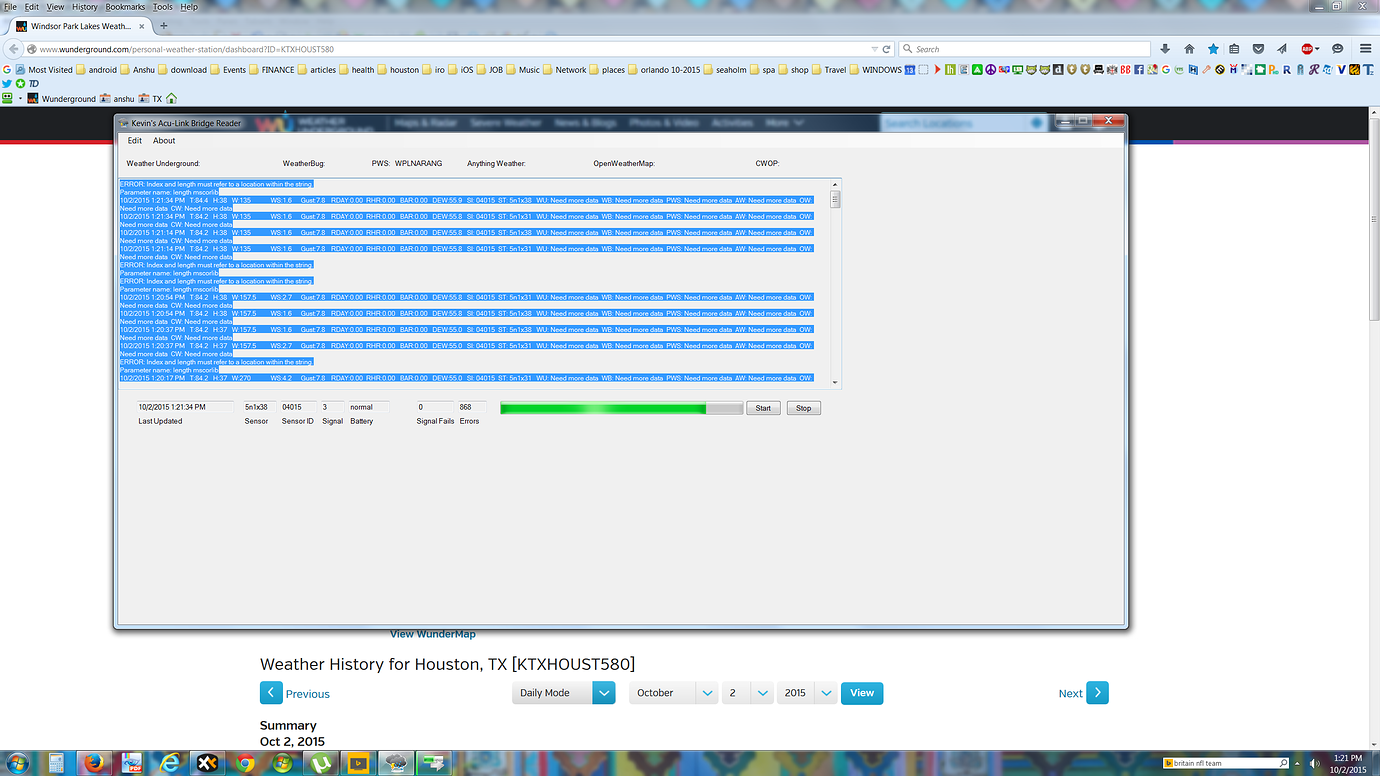Click the log pane vertical scrollbar thumb
Image resolution: width=1380 pixels, height=776 pixels.
(x=835, y=199)
